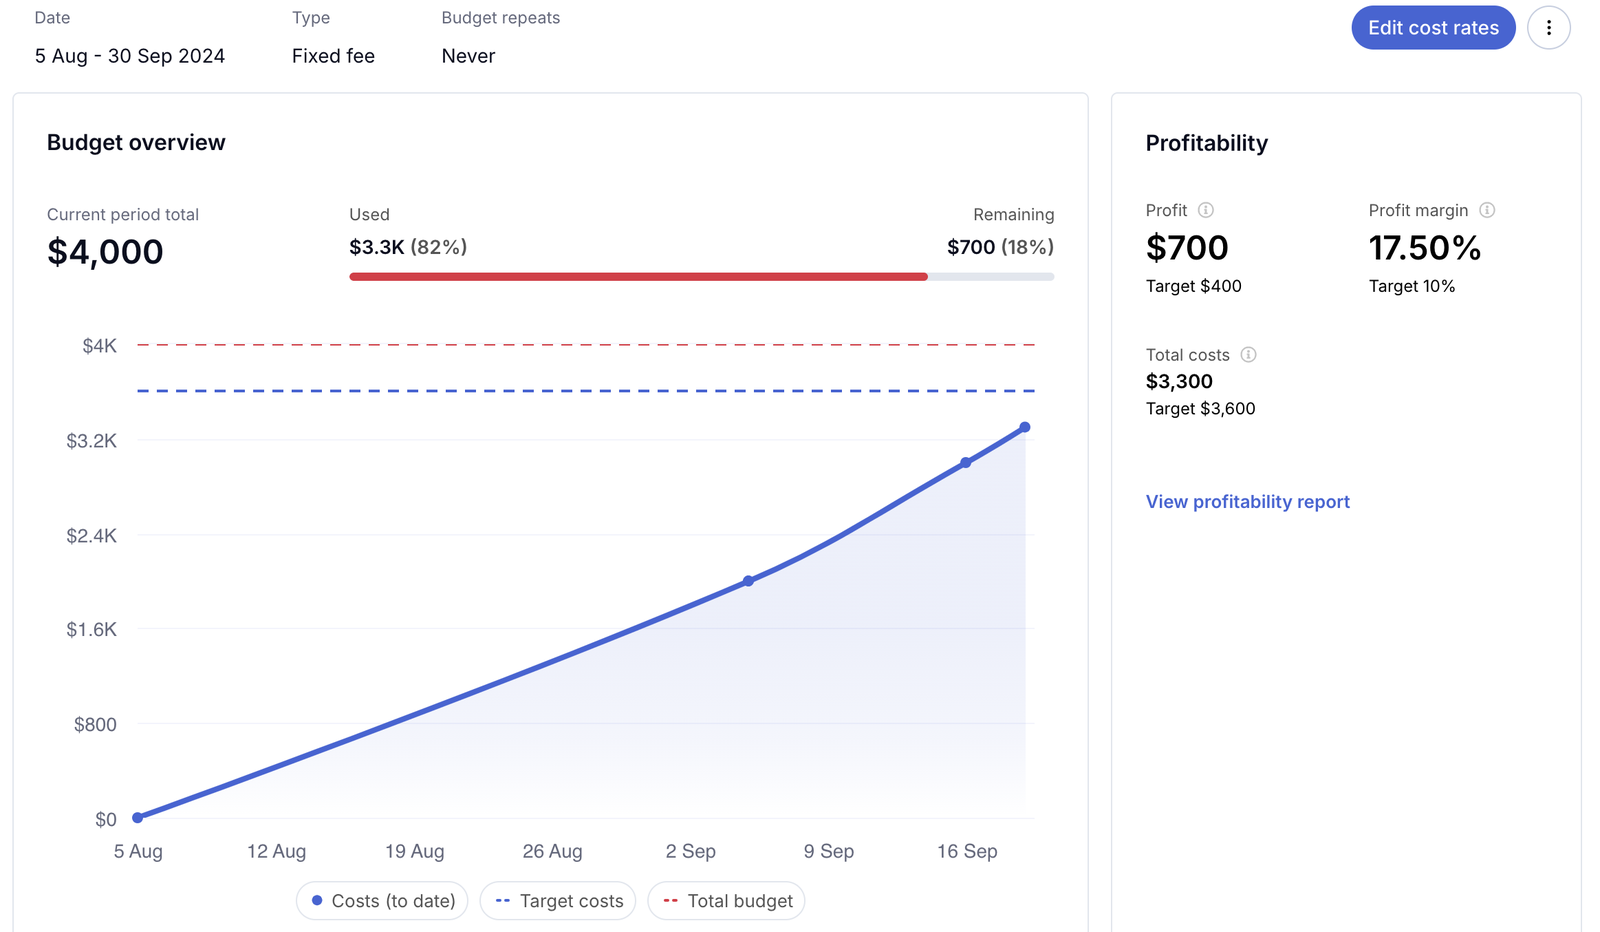This screenshot has height=932, width=1600.
Task: Open the View profitability report link
Action: click(x=1247, y=502)
